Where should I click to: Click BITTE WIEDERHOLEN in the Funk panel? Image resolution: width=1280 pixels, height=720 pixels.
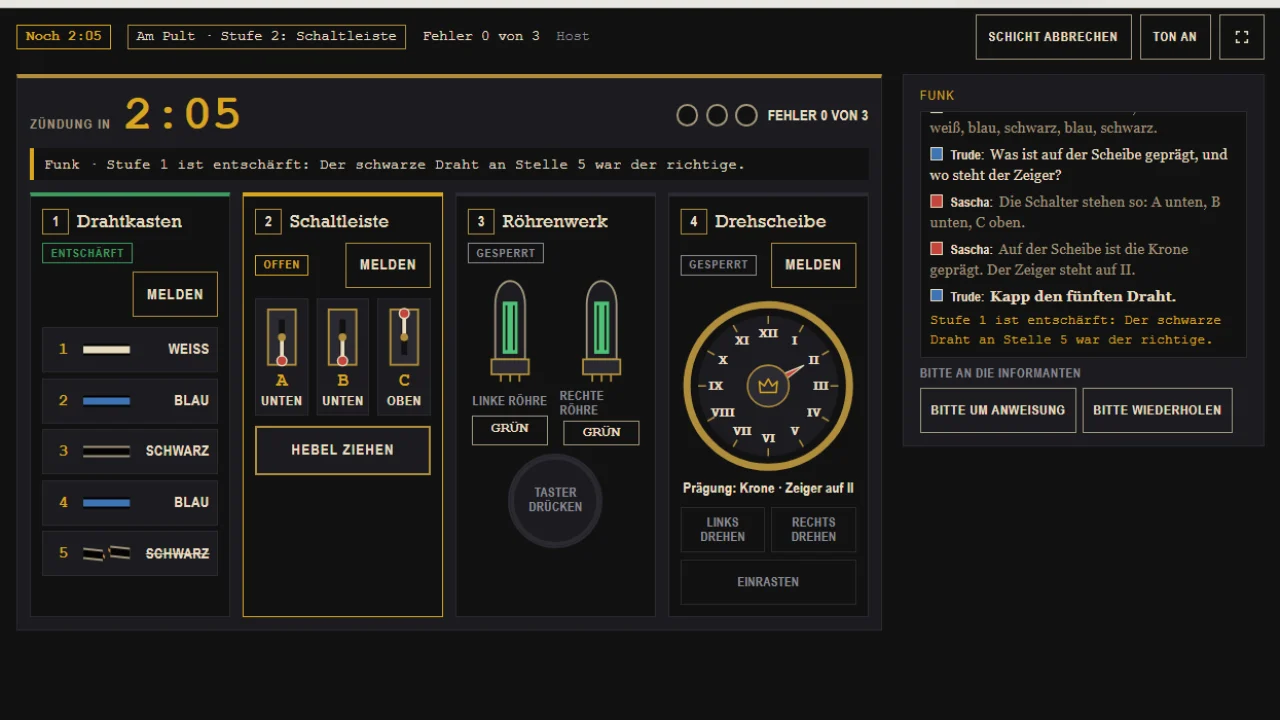[x=1158, y=410]
